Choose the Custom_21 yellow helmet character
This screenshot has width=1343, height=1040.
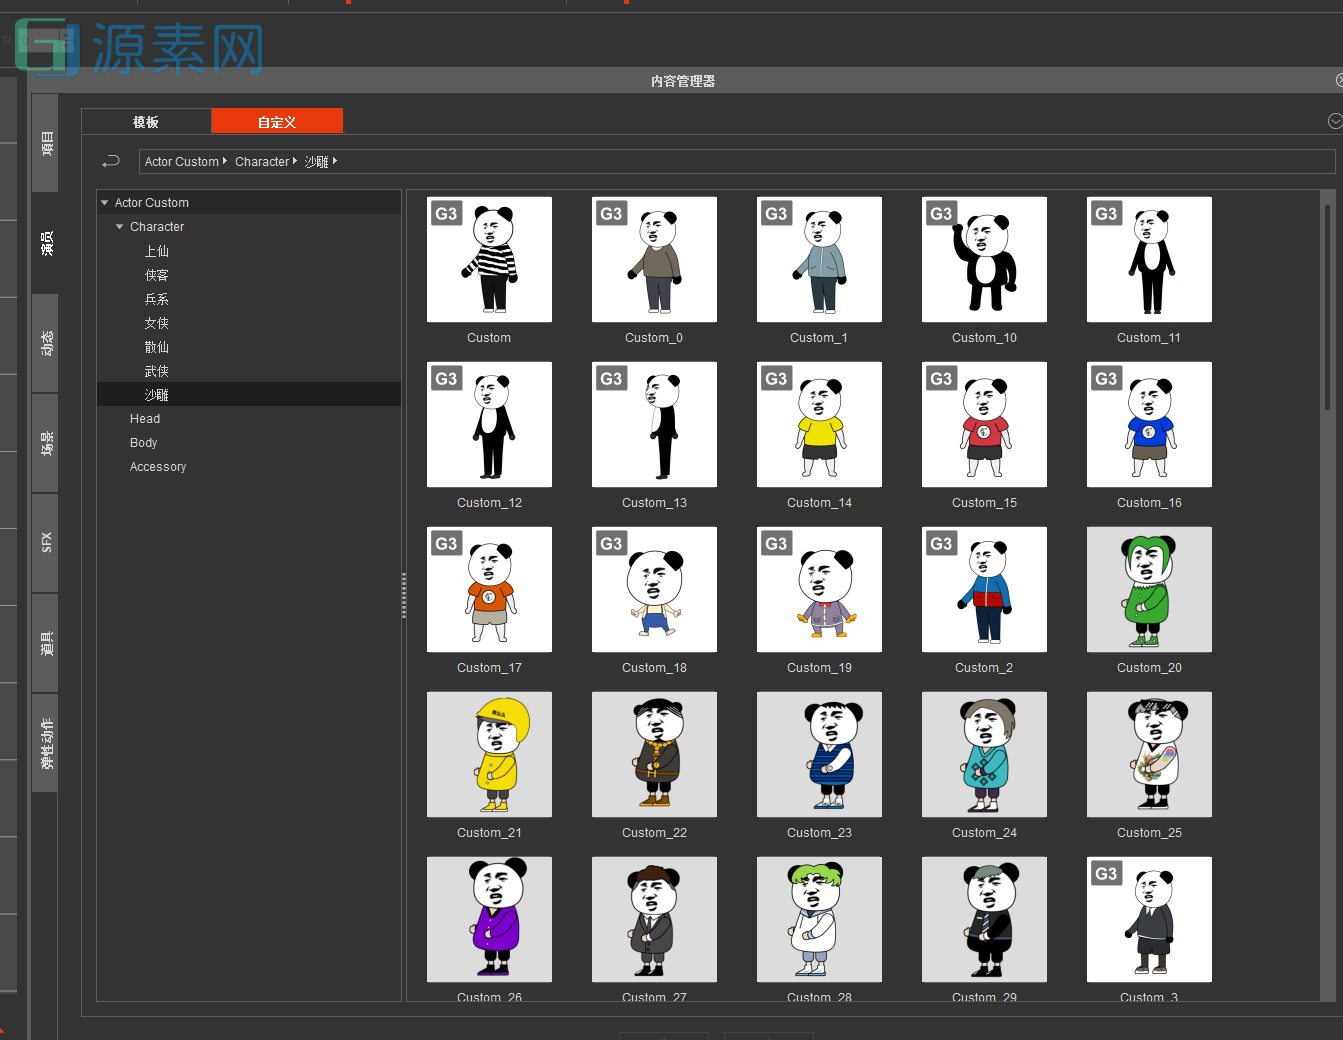point(489,754)
